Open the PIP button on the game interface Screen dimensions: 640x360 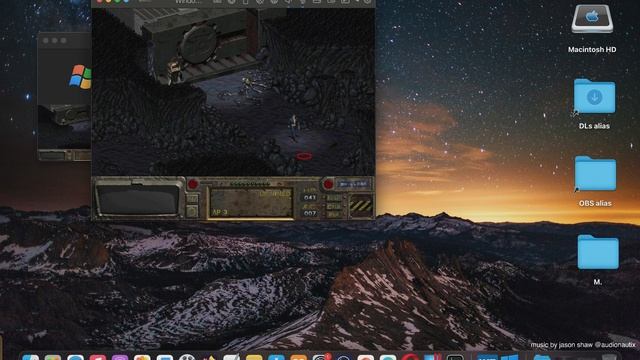[x=334, y=214]
